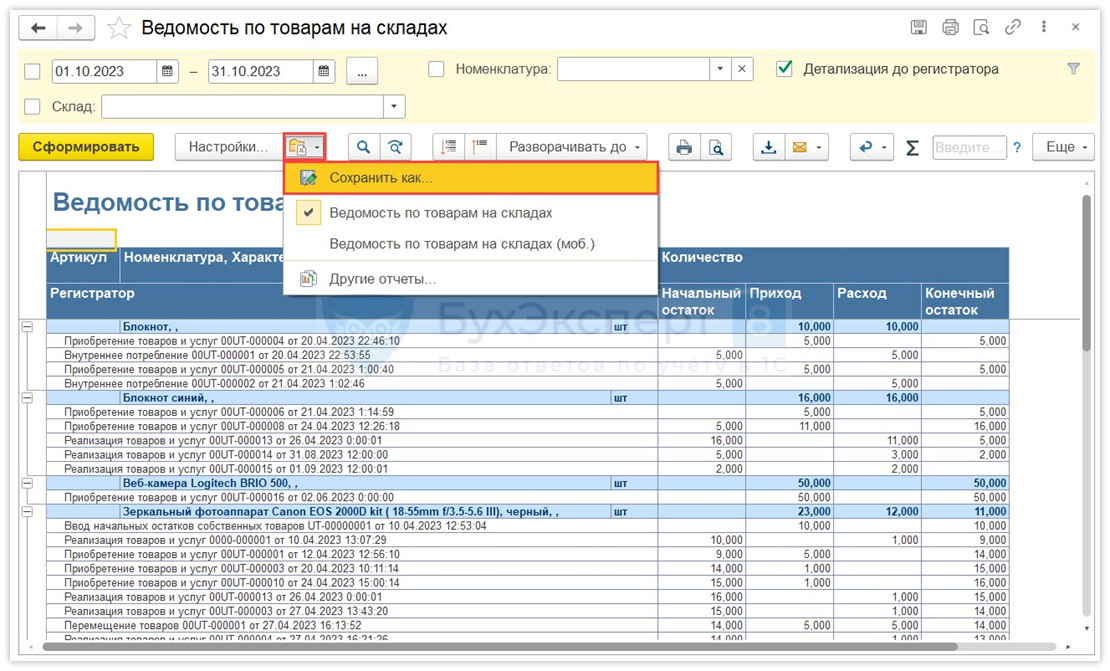Open the Еще menu dropdown
Image resolution: width=1110 pixels, height=671 pixels.
point(1063,147)
